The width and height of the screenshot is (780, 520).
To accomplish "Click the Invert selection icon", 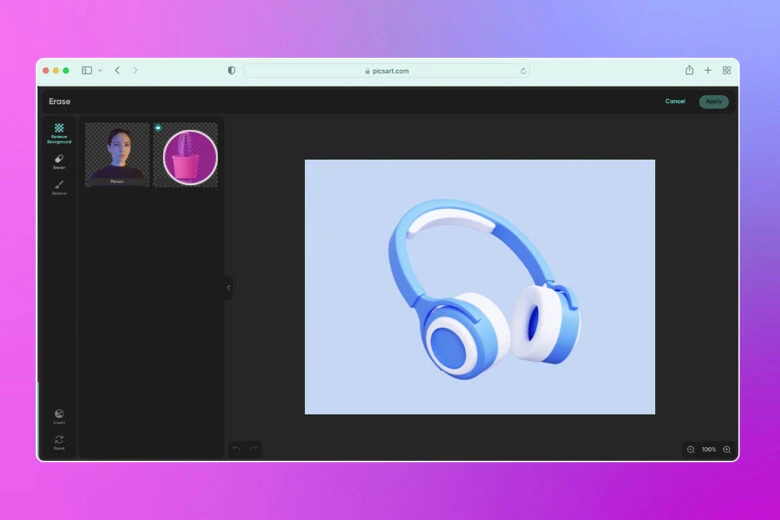I will 59,415.
